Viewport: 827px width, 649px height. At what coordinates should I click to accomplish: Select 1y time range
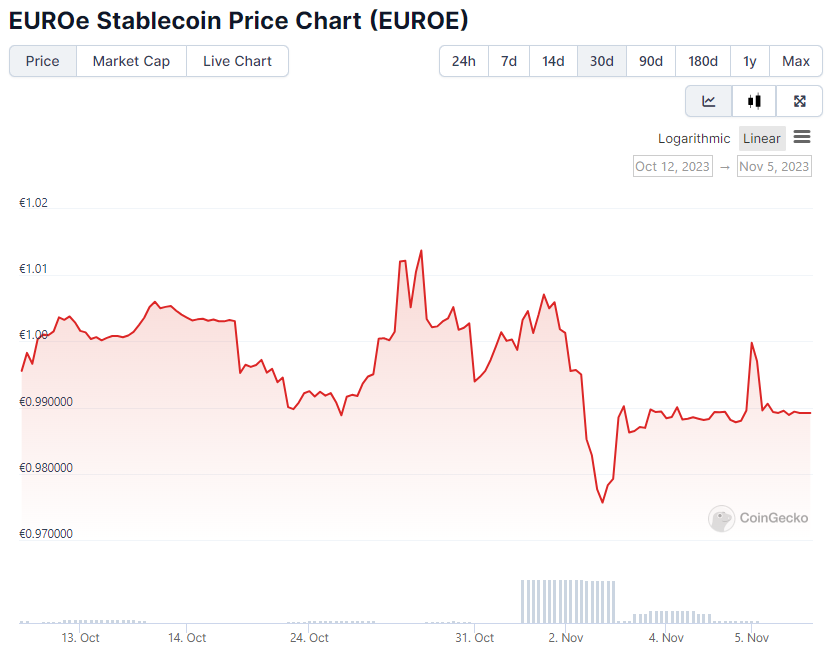pyautogui.click(x=750, y=61)
